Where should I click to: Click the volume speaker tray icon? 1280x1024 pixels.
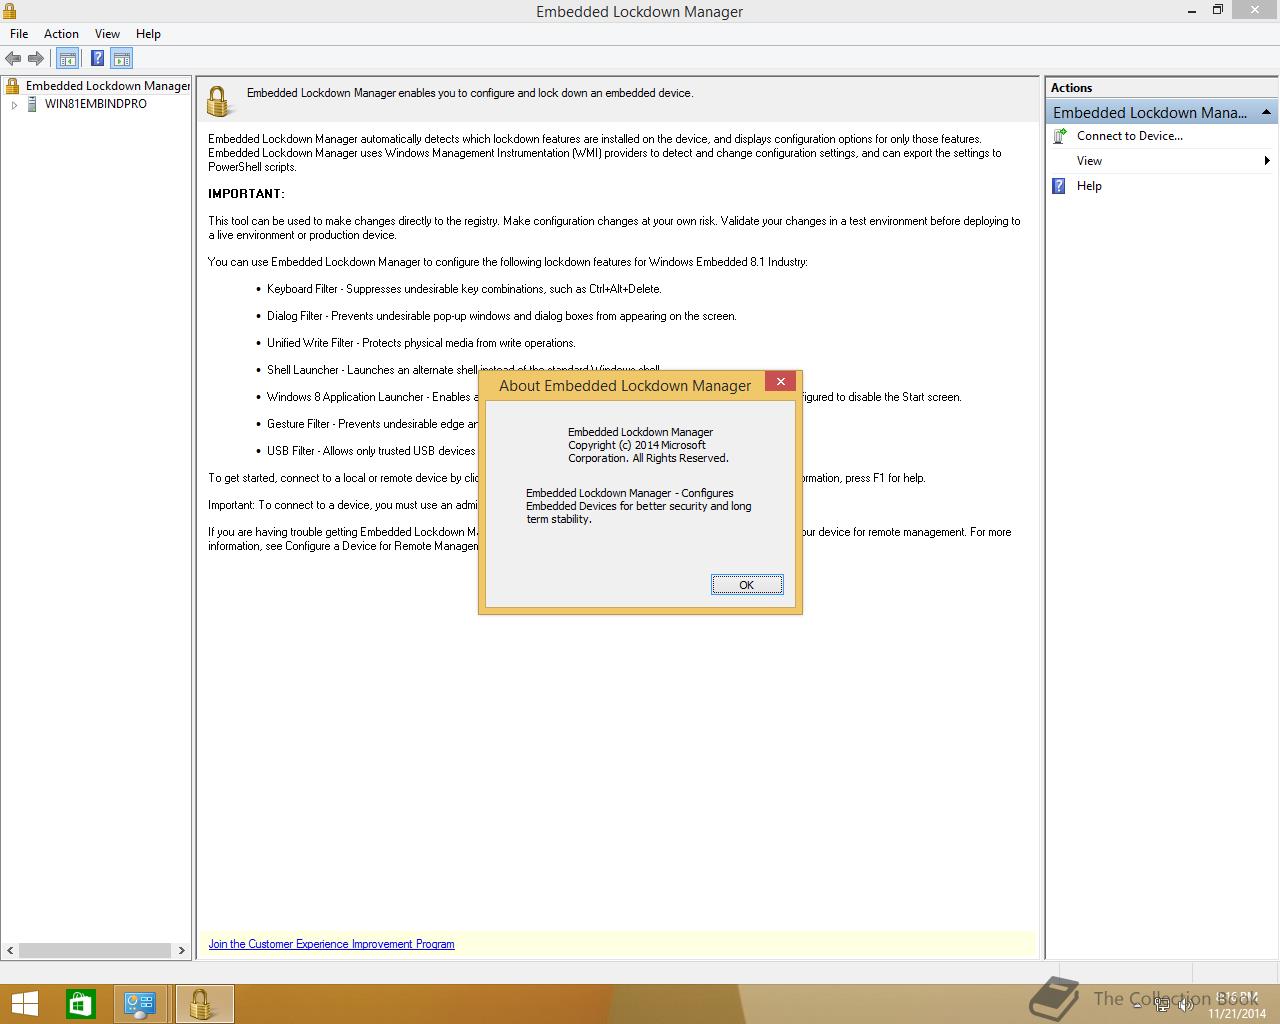coord(1185,1005)
